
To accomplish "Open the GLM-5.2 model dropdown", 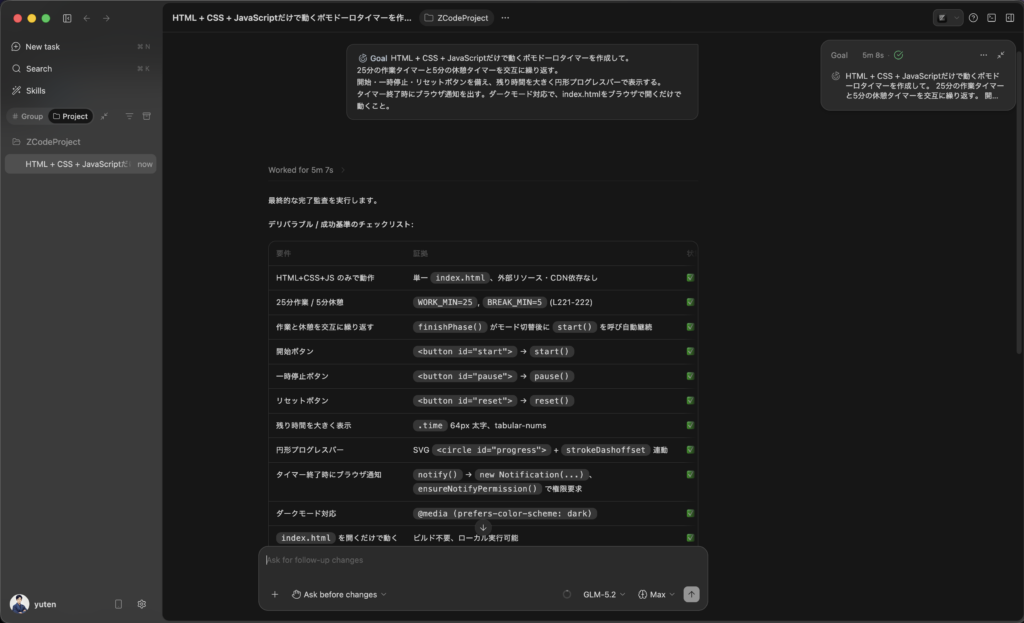I will pos(604,594).
